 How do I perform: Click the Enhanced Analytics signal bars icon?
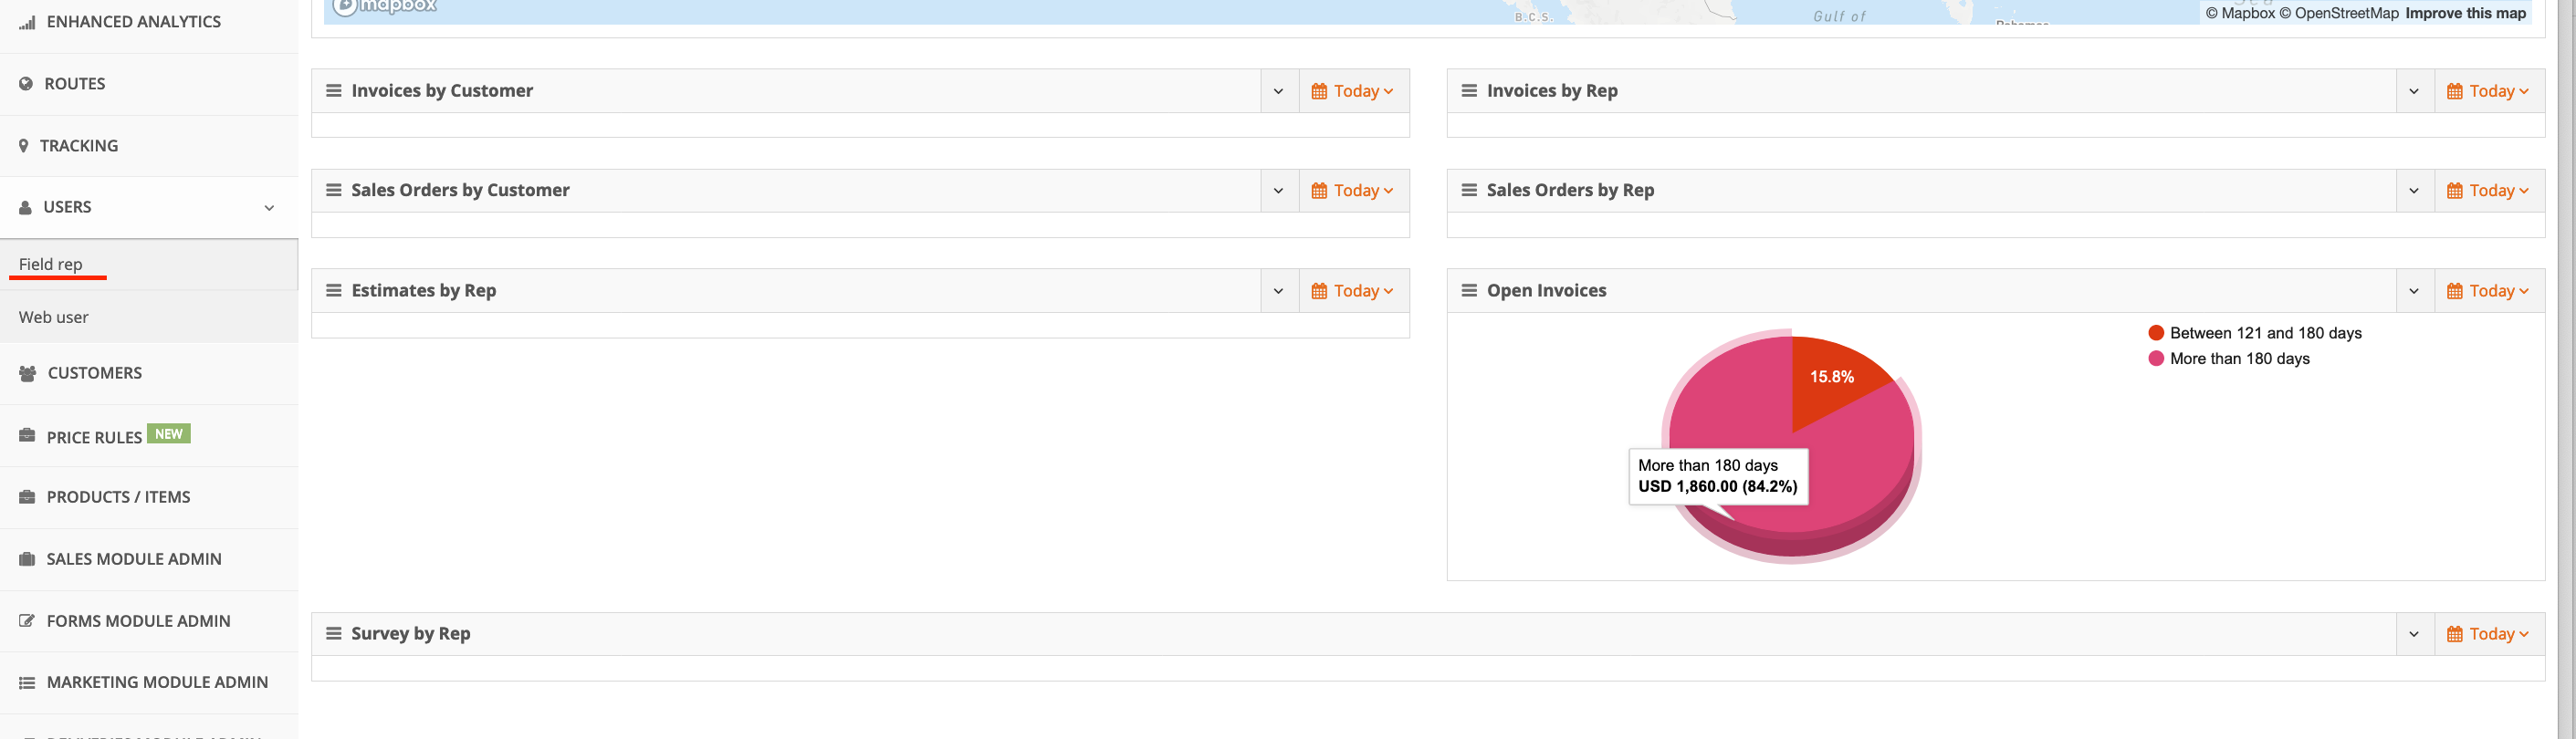pos(27,22)
